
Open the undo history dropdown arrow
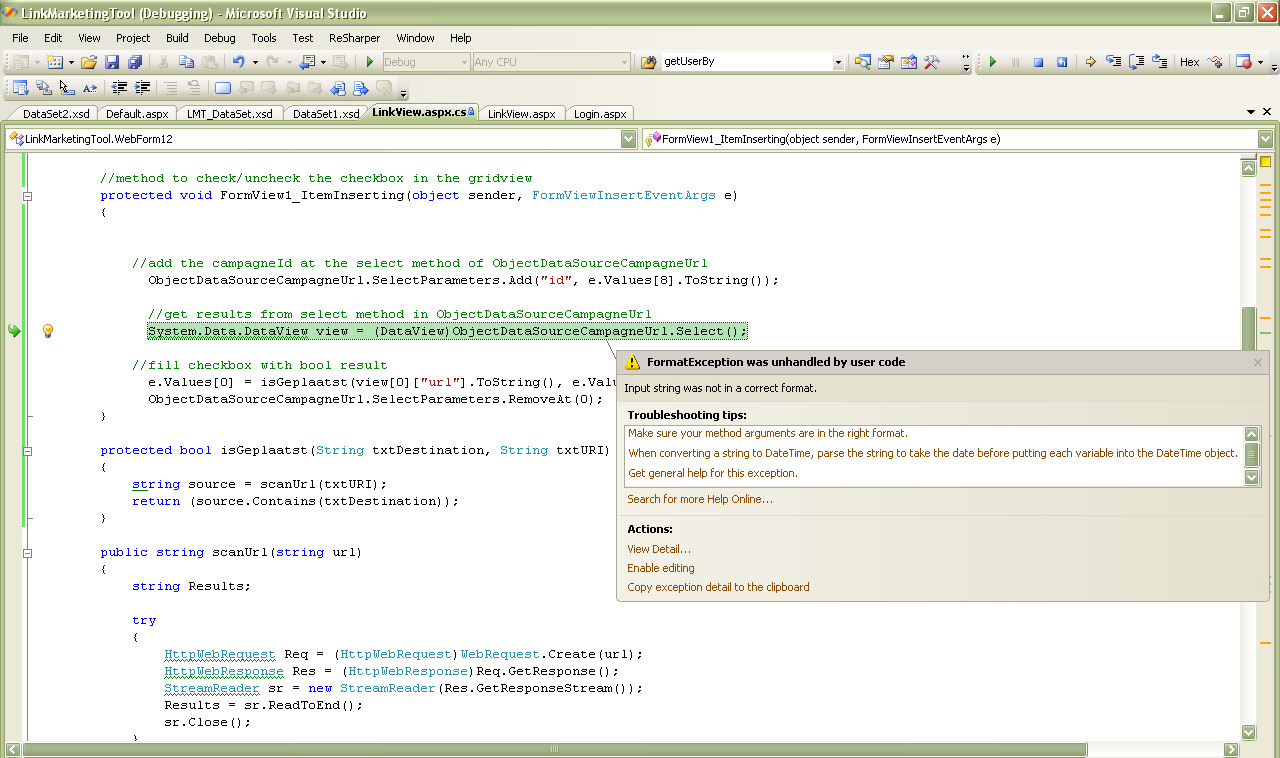coord(255,62)
